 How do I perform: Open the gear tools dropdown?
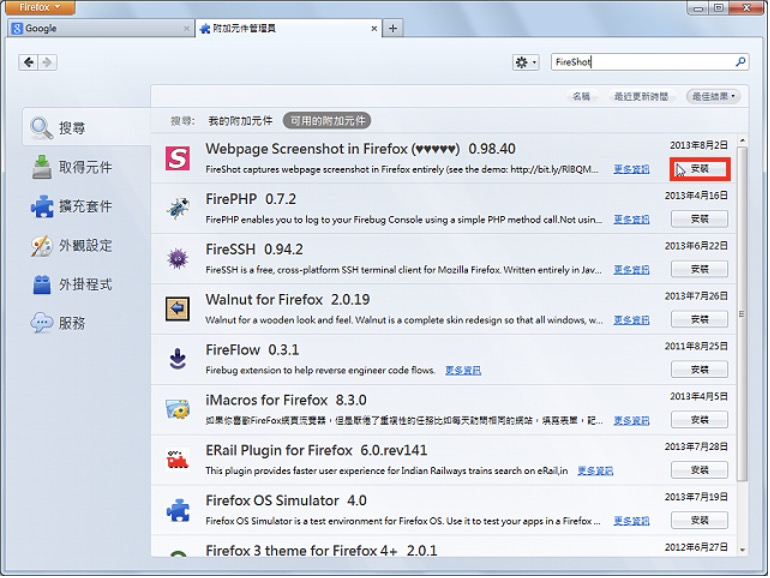click(525, 62)
